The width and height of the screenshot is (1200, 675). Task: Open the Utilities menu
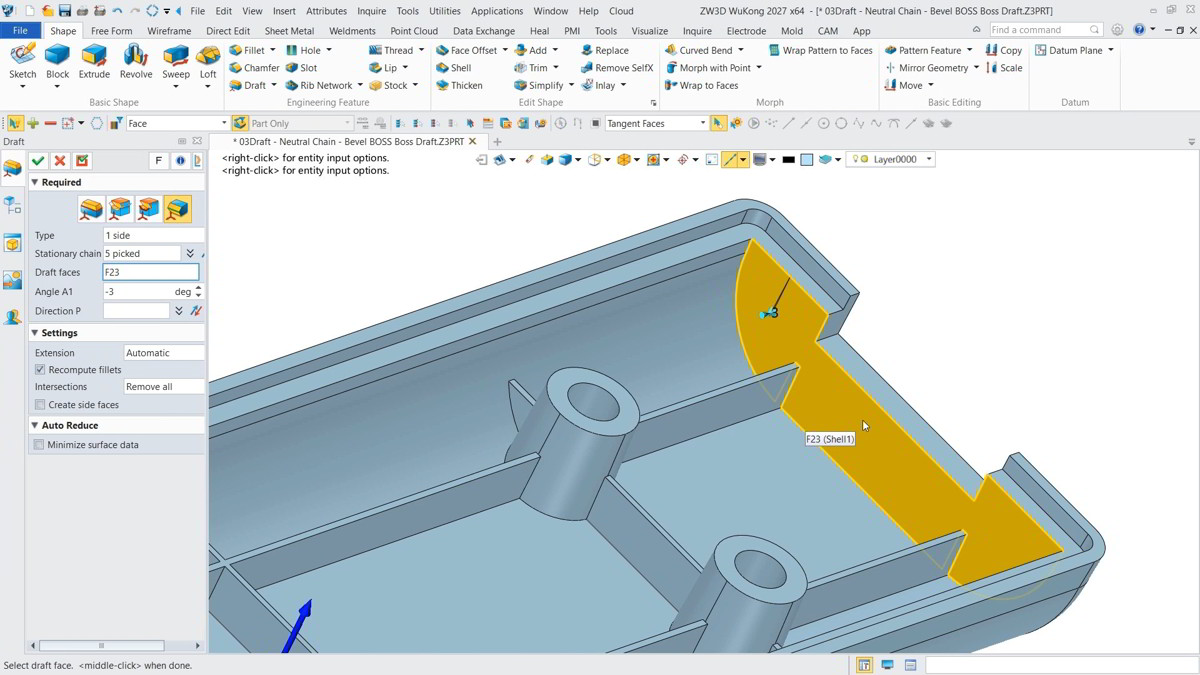coord(445,11)
